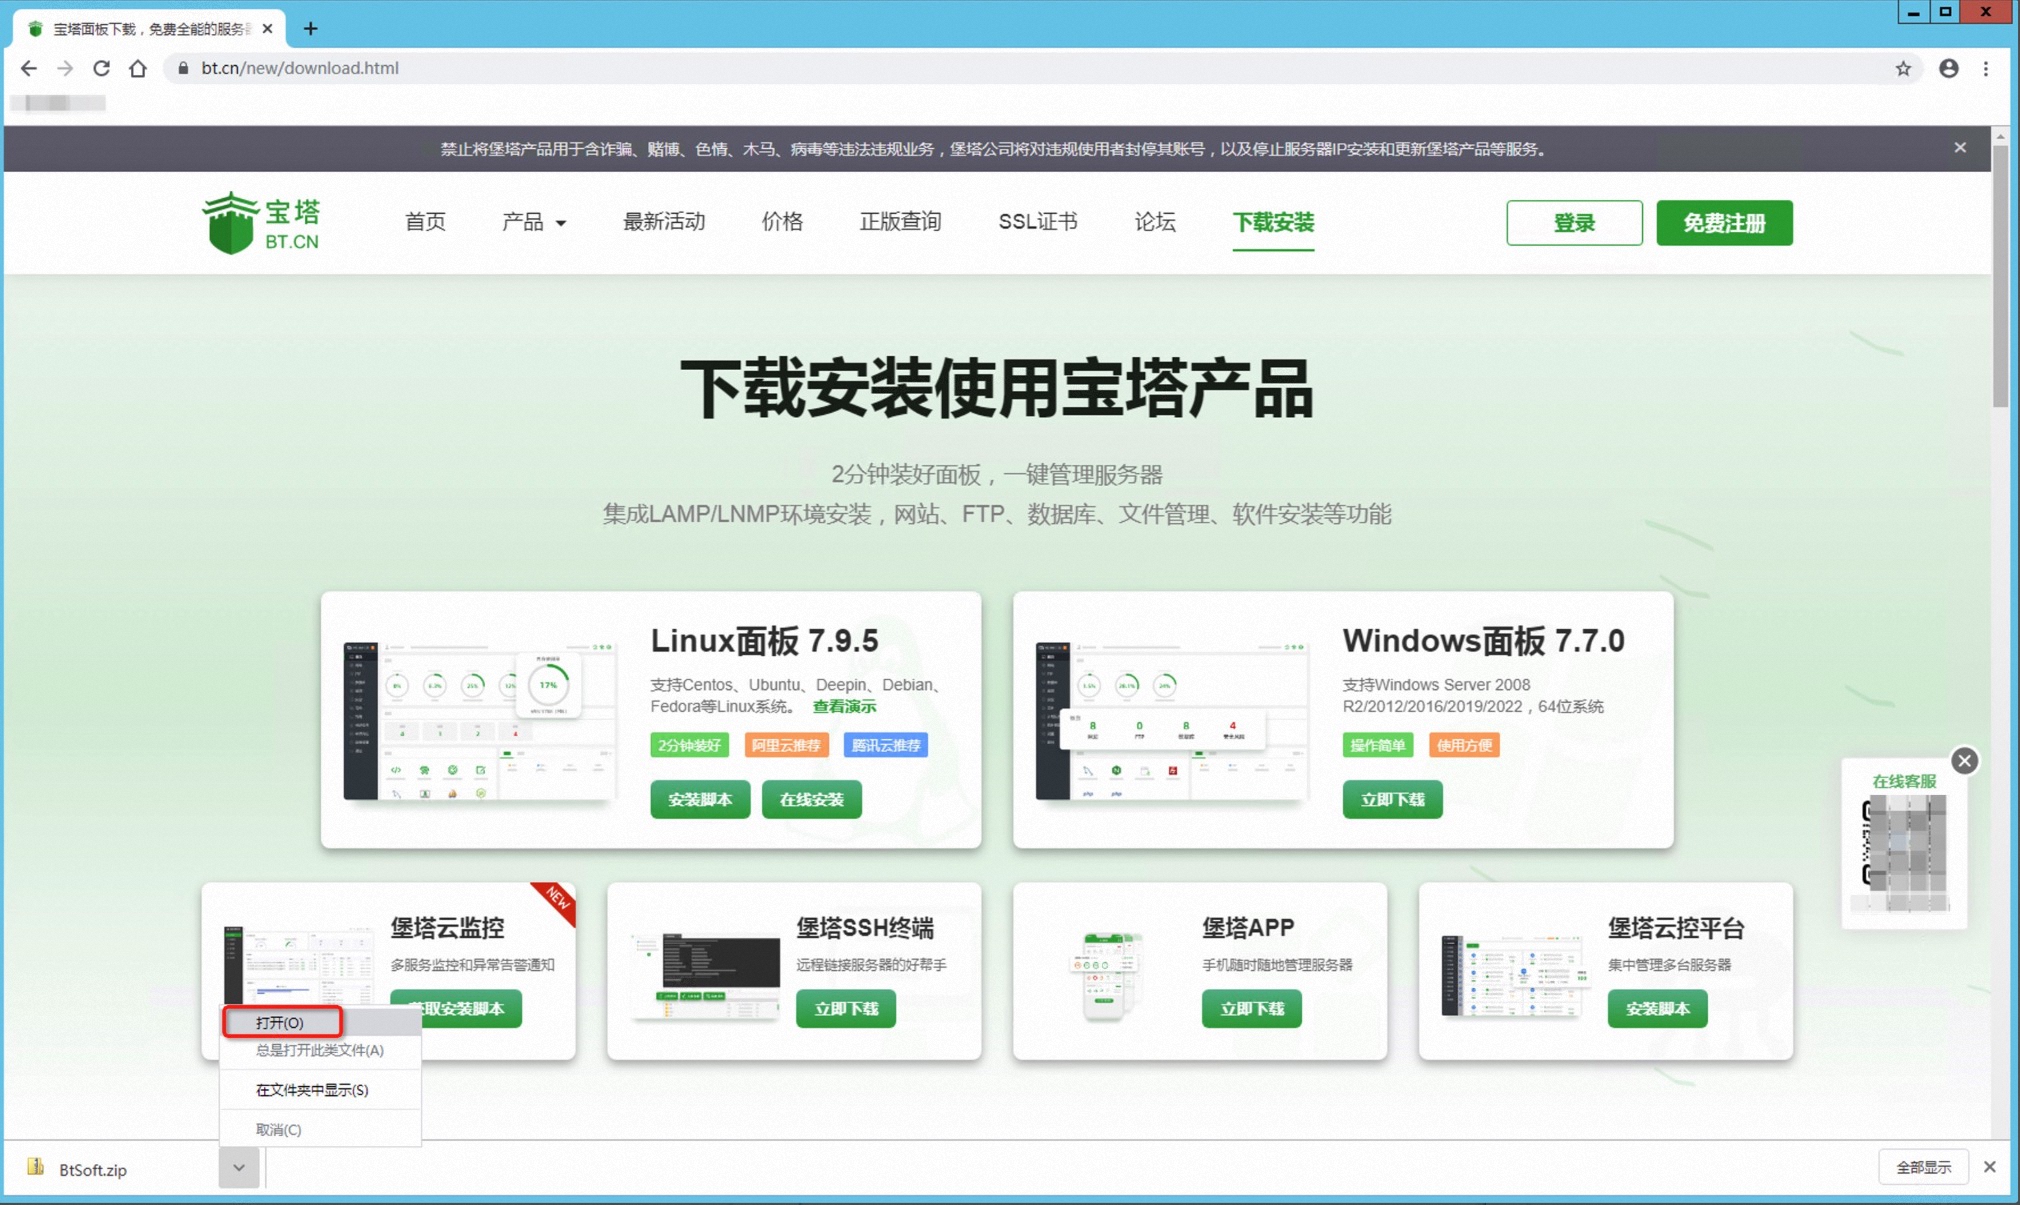This screenshot has height=1205, width=2020.
Task: Select 打开(O) from context menu
Action: tap(281, 1022)
